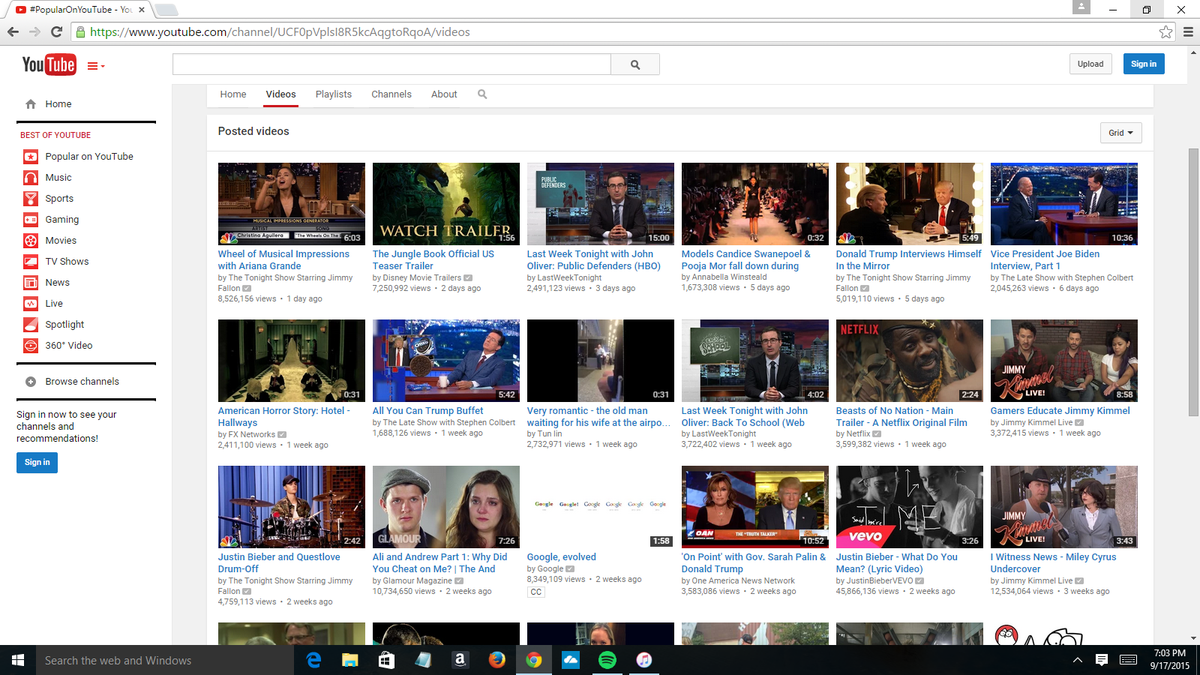The image size is (1200, 675).
Task: Open Amazon app in taskbar
Action: pyautogui.click(x=460, y=660)
